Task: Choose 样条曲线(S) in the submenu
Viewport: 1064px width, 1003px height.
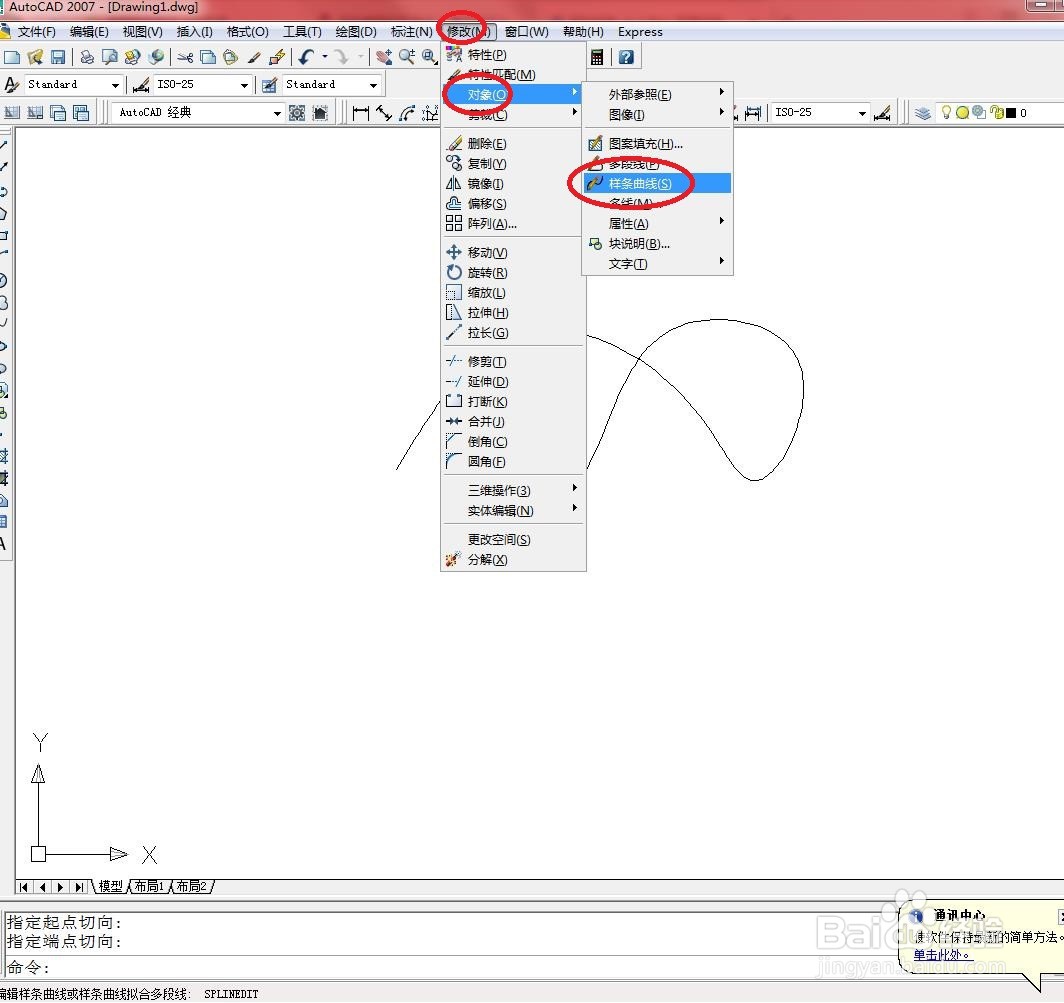Action: point(657,183)
